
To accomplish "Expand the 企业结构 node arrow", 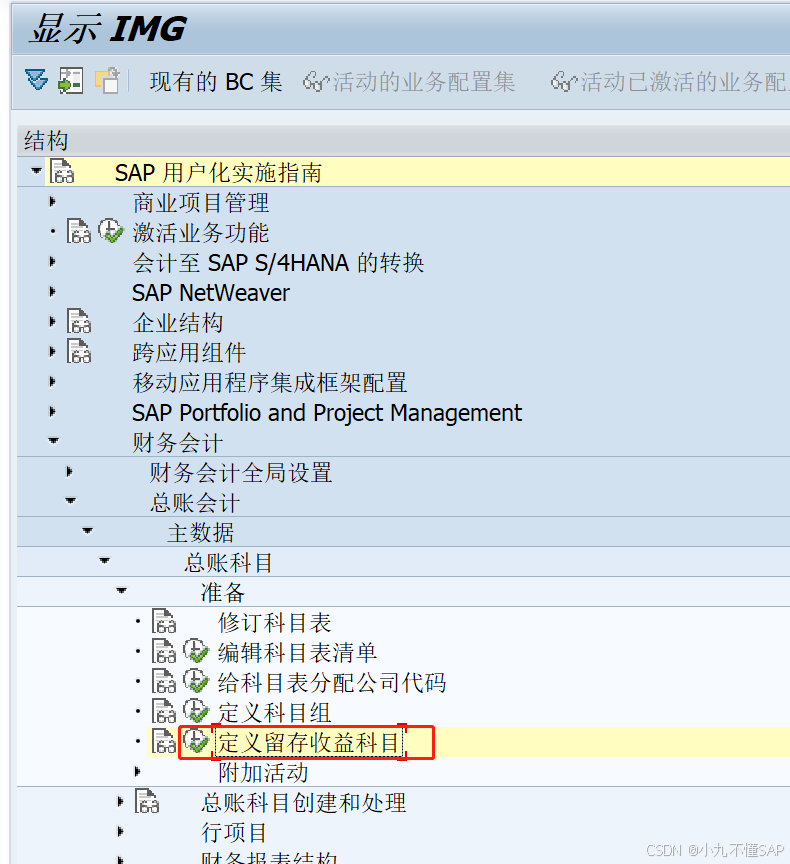I will coord(53,321).
